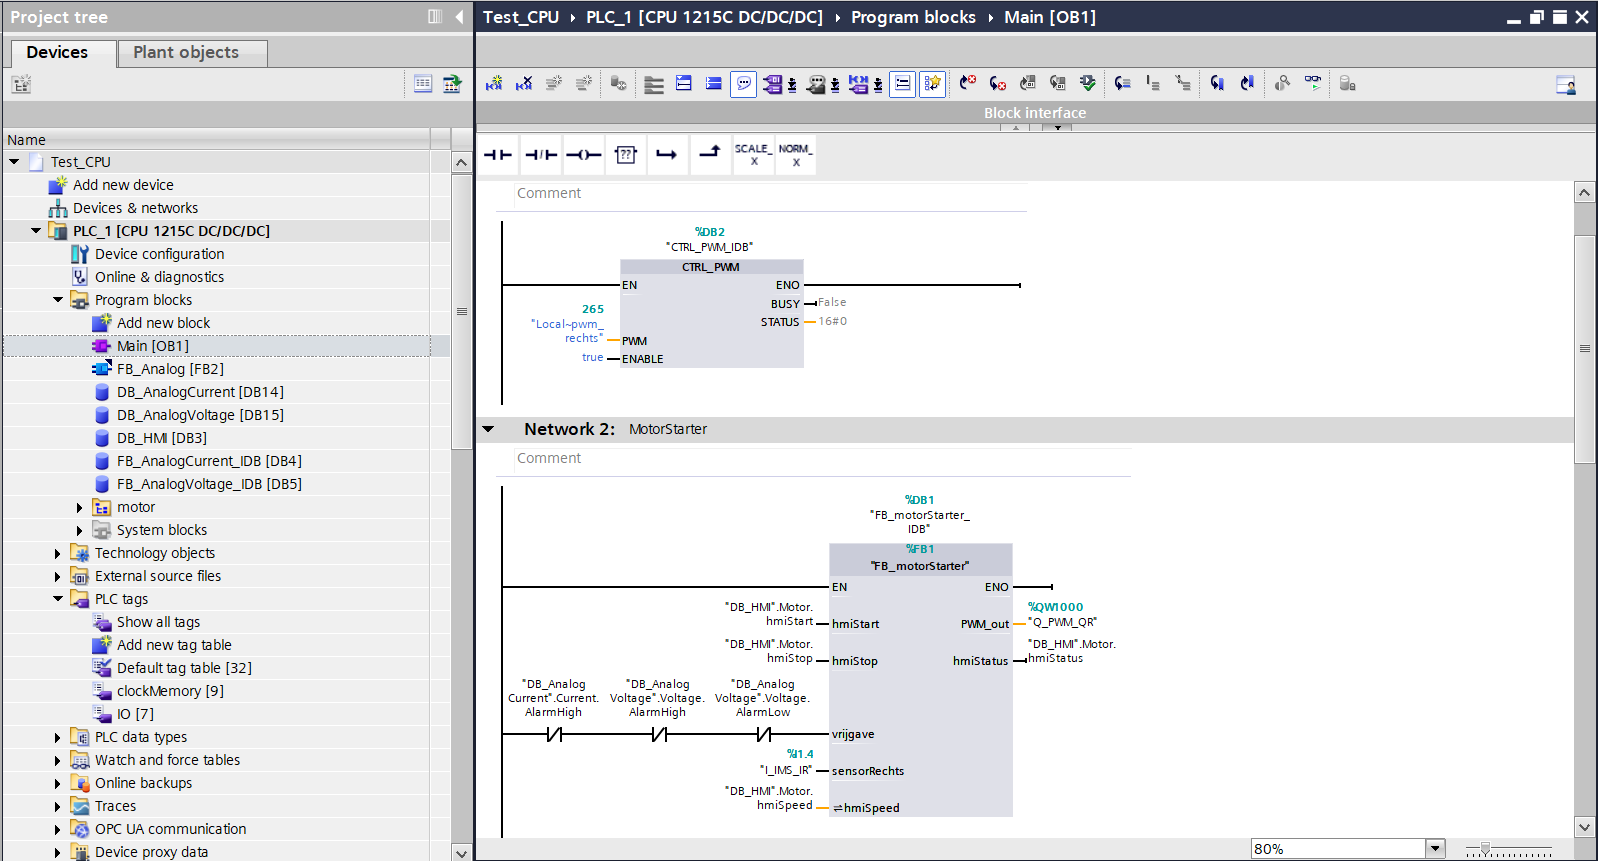Insert a coil assignment instruction

click(x=584, y=155)
